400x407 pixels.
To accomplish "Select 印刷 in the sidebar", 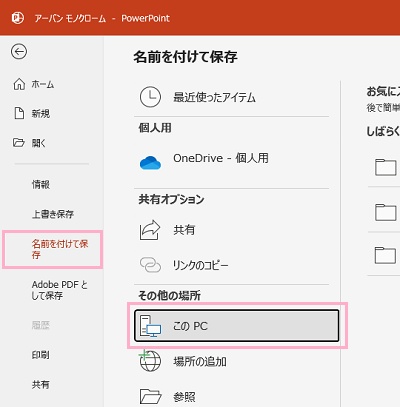I will pos(41,355).
